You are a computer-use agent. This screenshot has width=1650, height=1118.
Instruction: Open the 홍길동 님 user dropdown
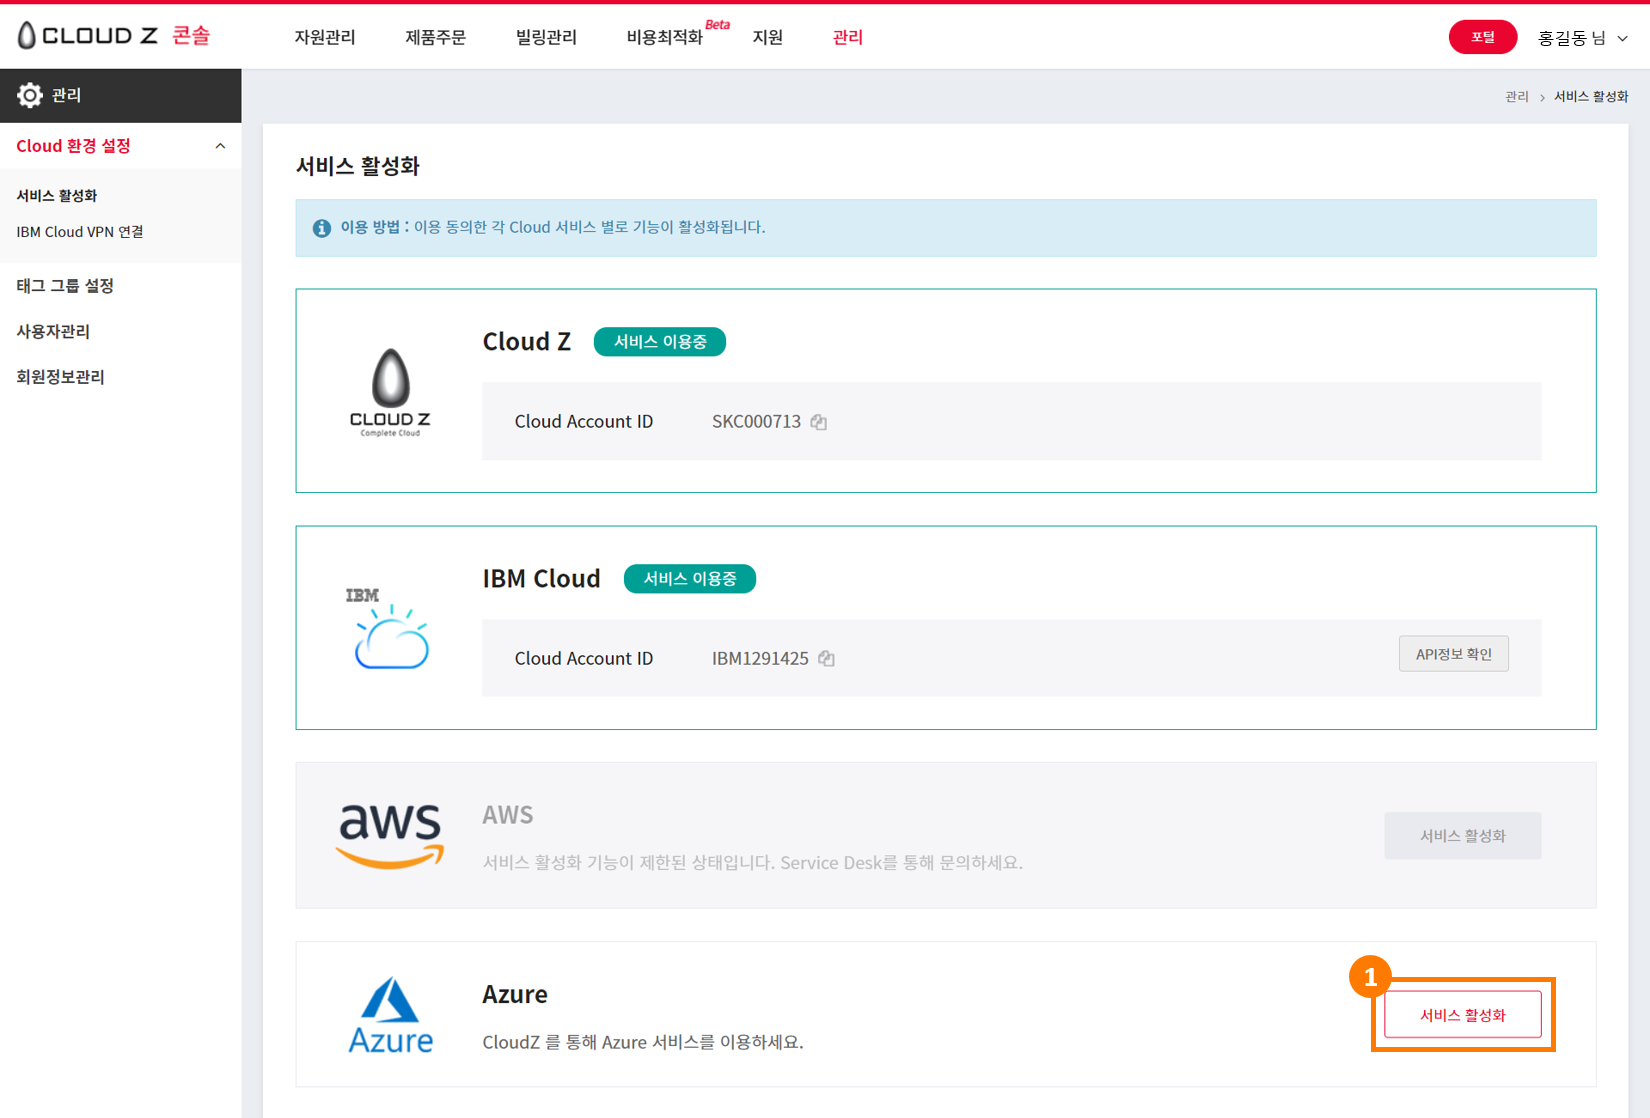click(x=1583, y=38)
